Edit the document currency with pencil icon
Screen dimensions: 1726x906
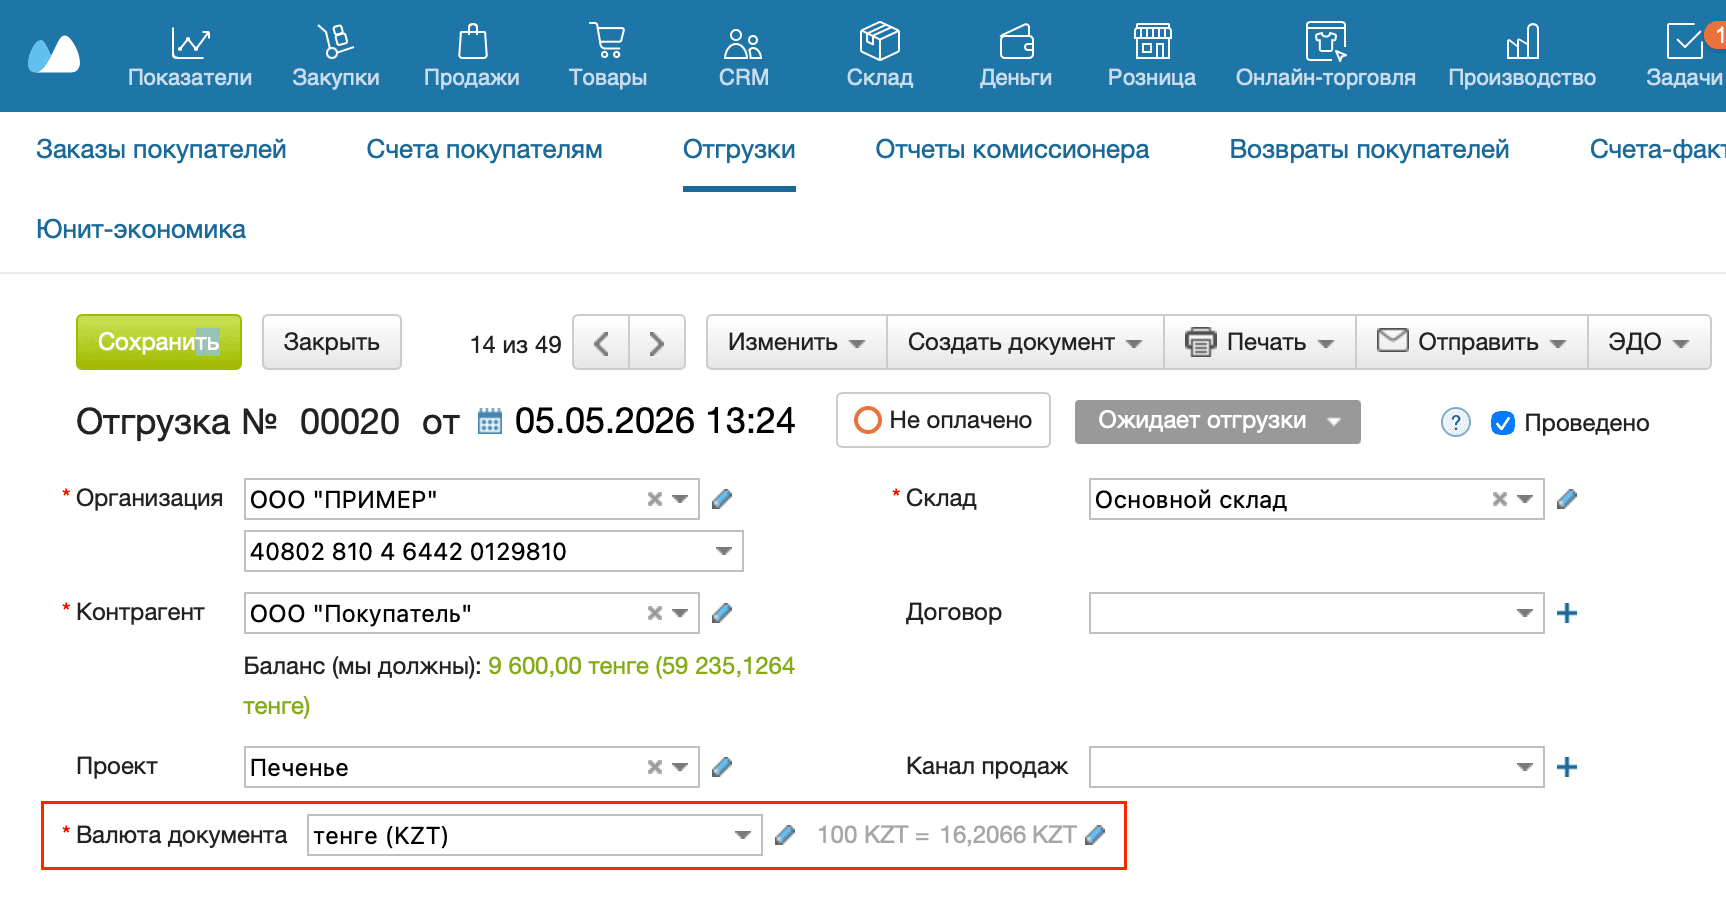pyautogui.click(x=785, y=835)
